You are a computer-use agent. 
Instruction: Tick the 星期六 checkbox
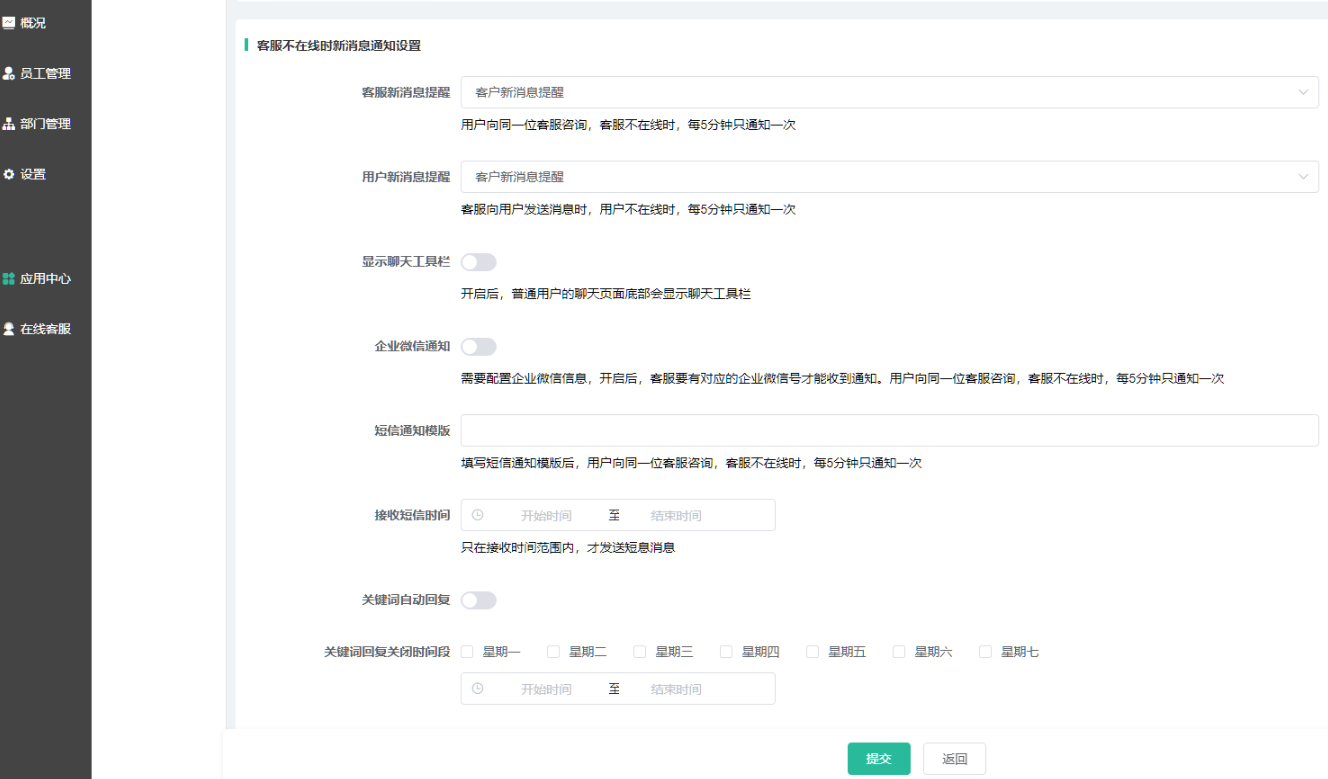[x=899, y=652]
